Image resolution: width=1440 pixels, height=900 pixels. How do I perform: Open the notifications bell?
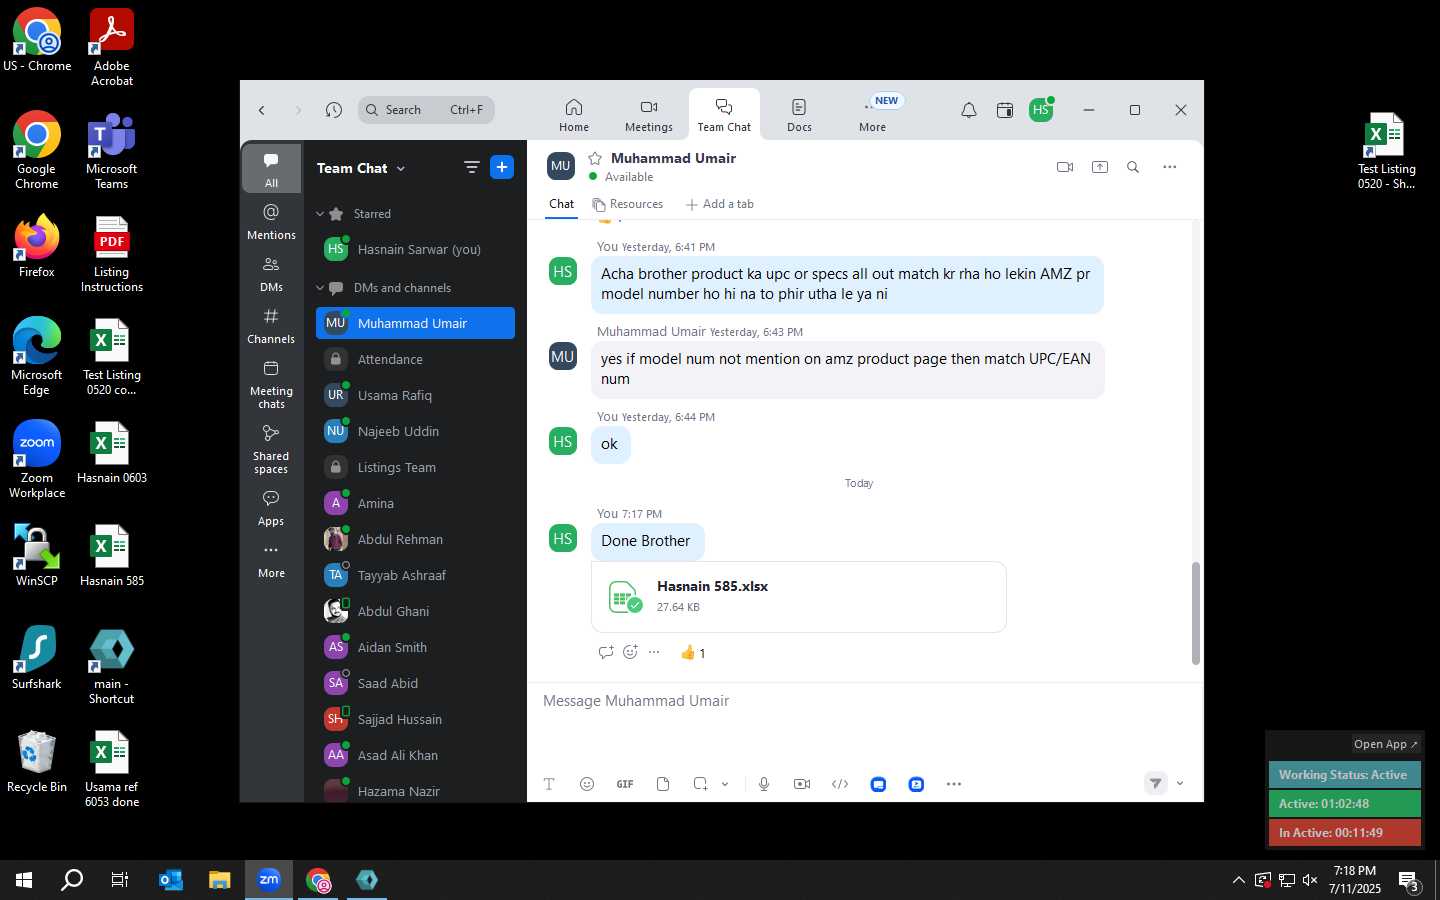[969, 110]
